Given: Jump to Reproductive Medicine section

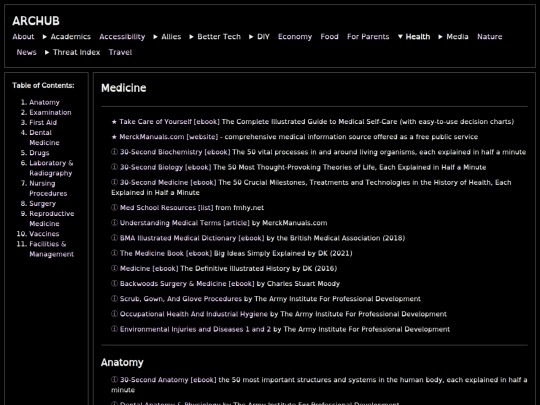Looking at the screenshot, I should [x=52, y=218].
